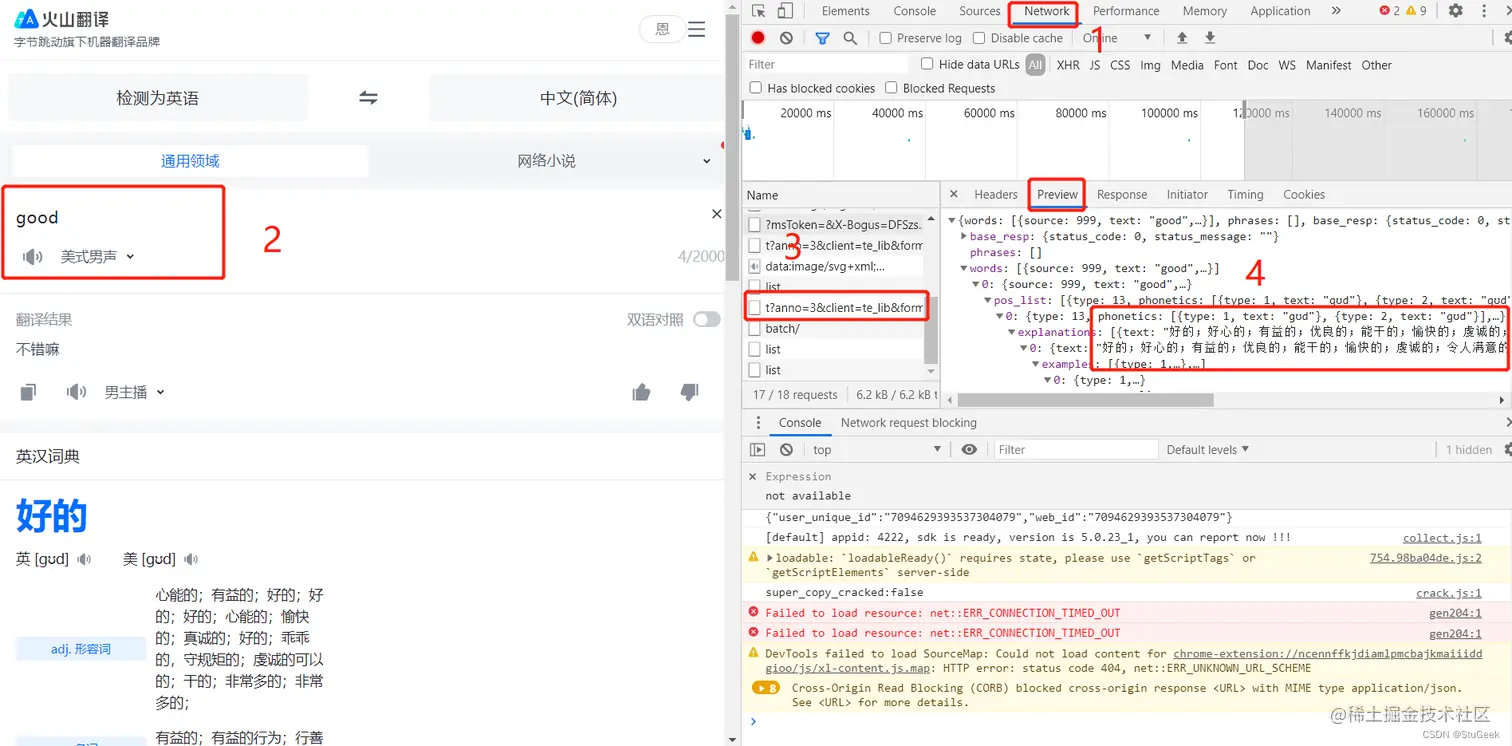Tick the checkbox beside the batch/ request
Image resolution: width=1512 pixels, height=746 pixels.
tap(756, 328)
